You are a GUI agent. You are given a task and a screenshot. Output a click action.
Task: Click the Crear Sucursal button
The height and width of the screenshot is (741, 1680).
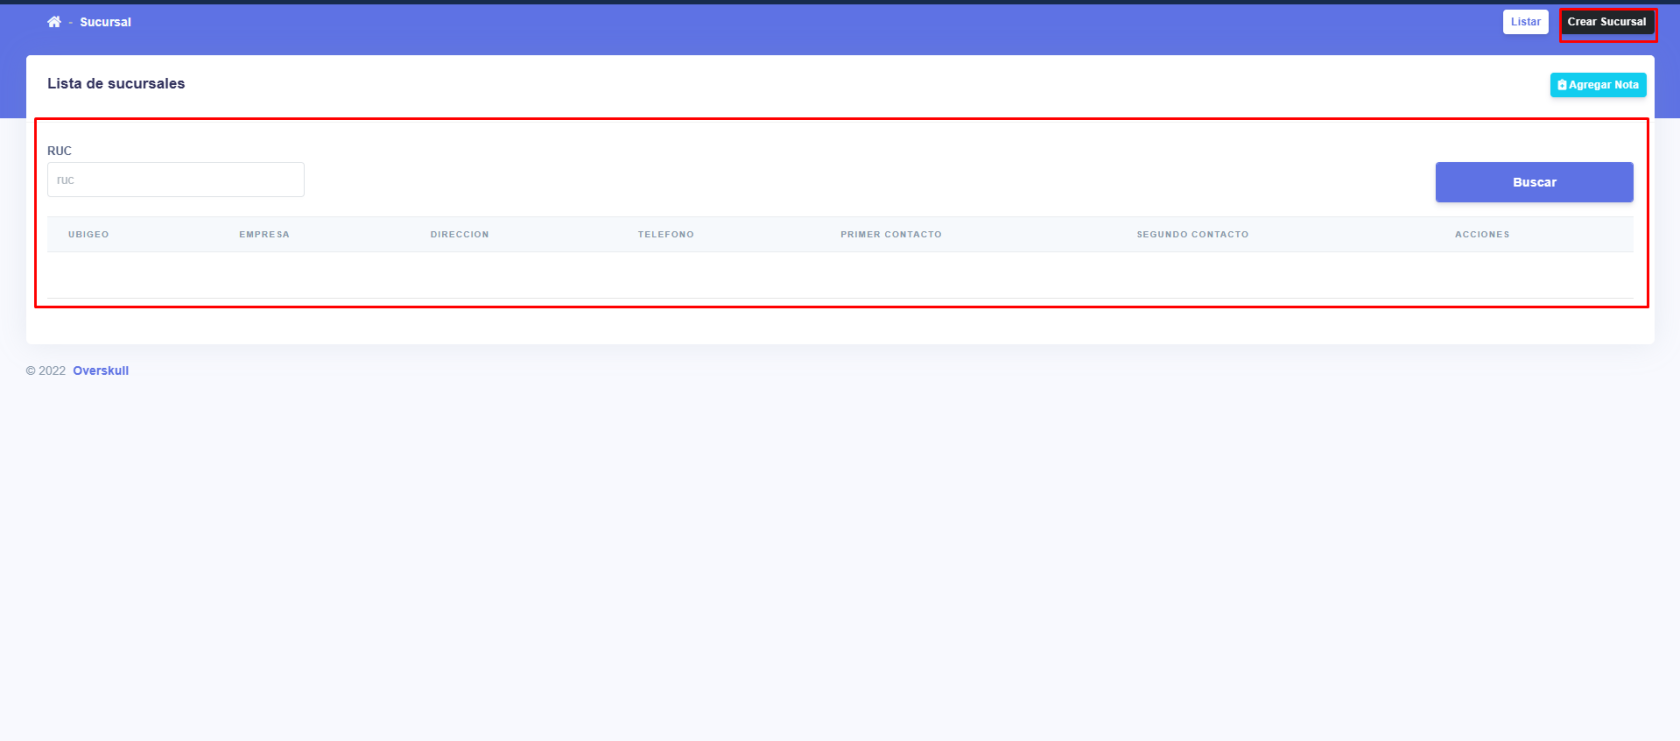pyautogui.click(x=1606, y=22)
